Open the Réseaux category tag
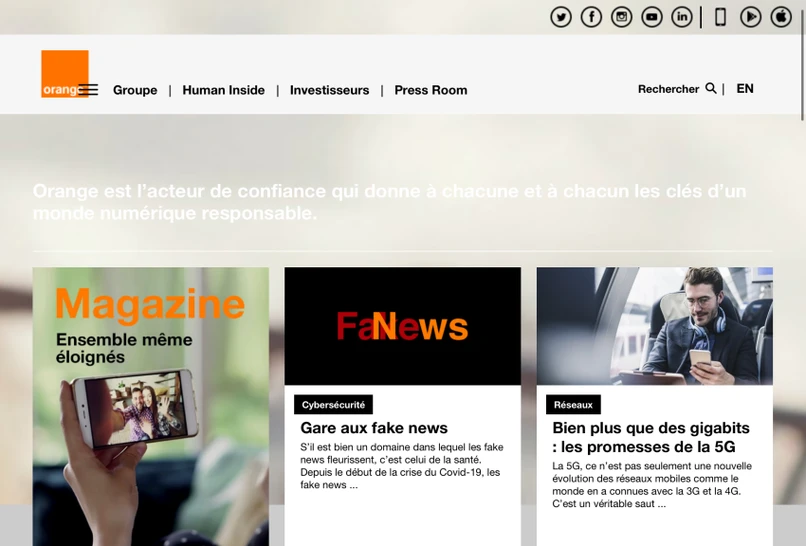This screenshot has width=806, height=546. coord(573,405)
